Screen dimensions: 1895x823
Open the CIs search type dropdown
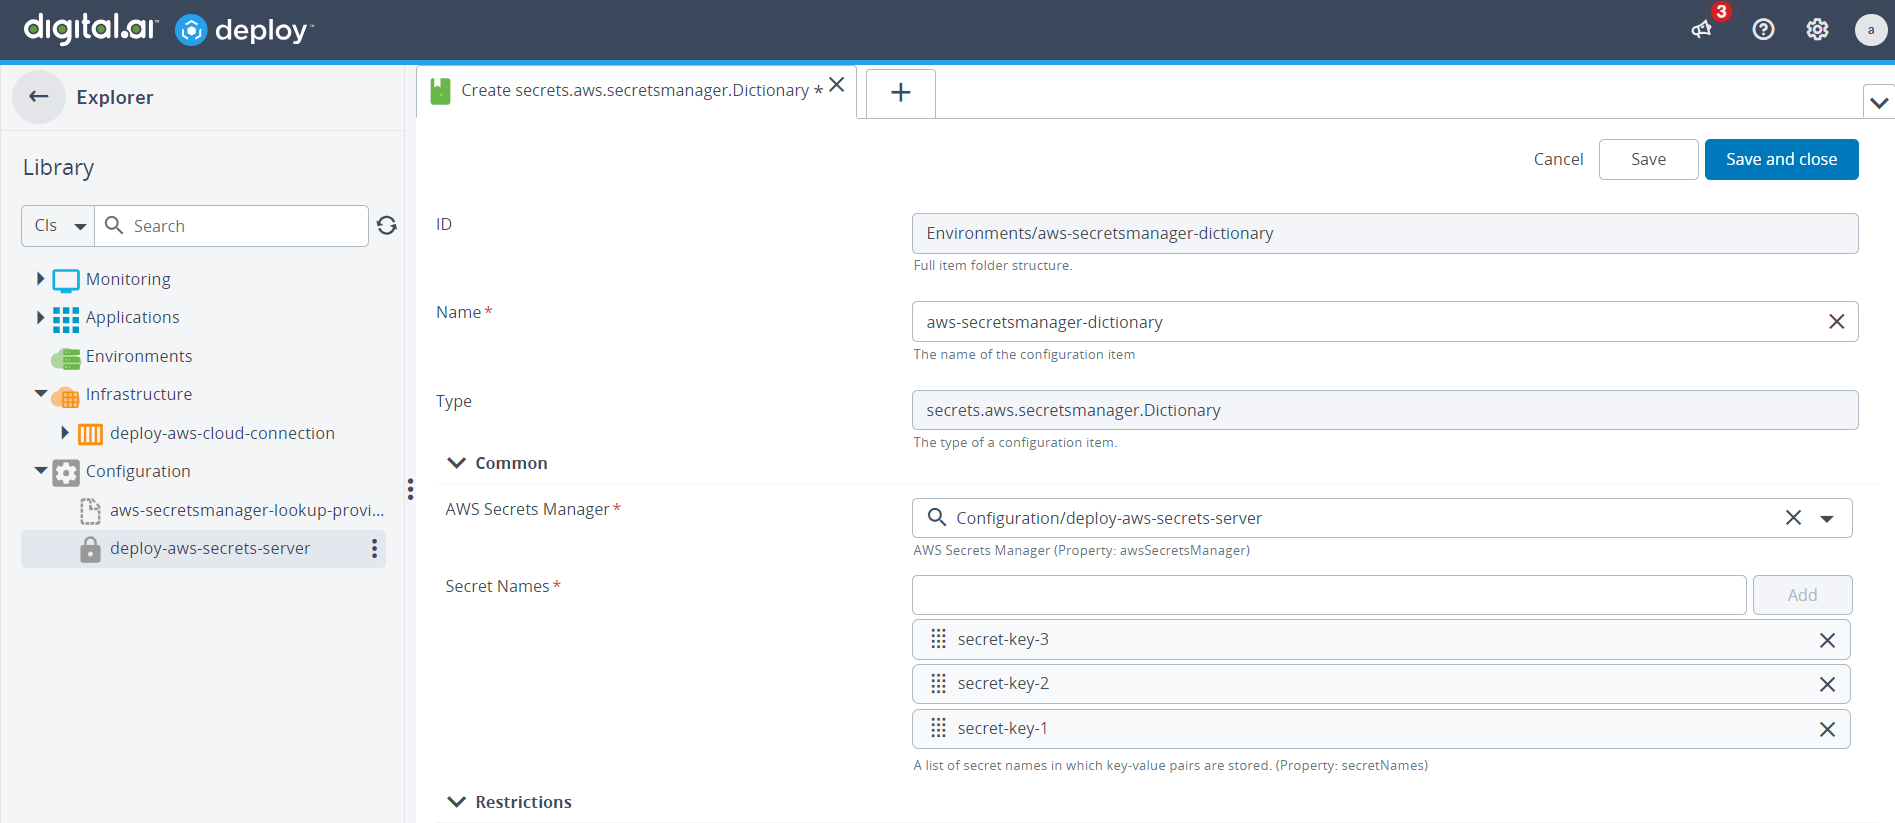pyautogui.click(x=58, y=226)
